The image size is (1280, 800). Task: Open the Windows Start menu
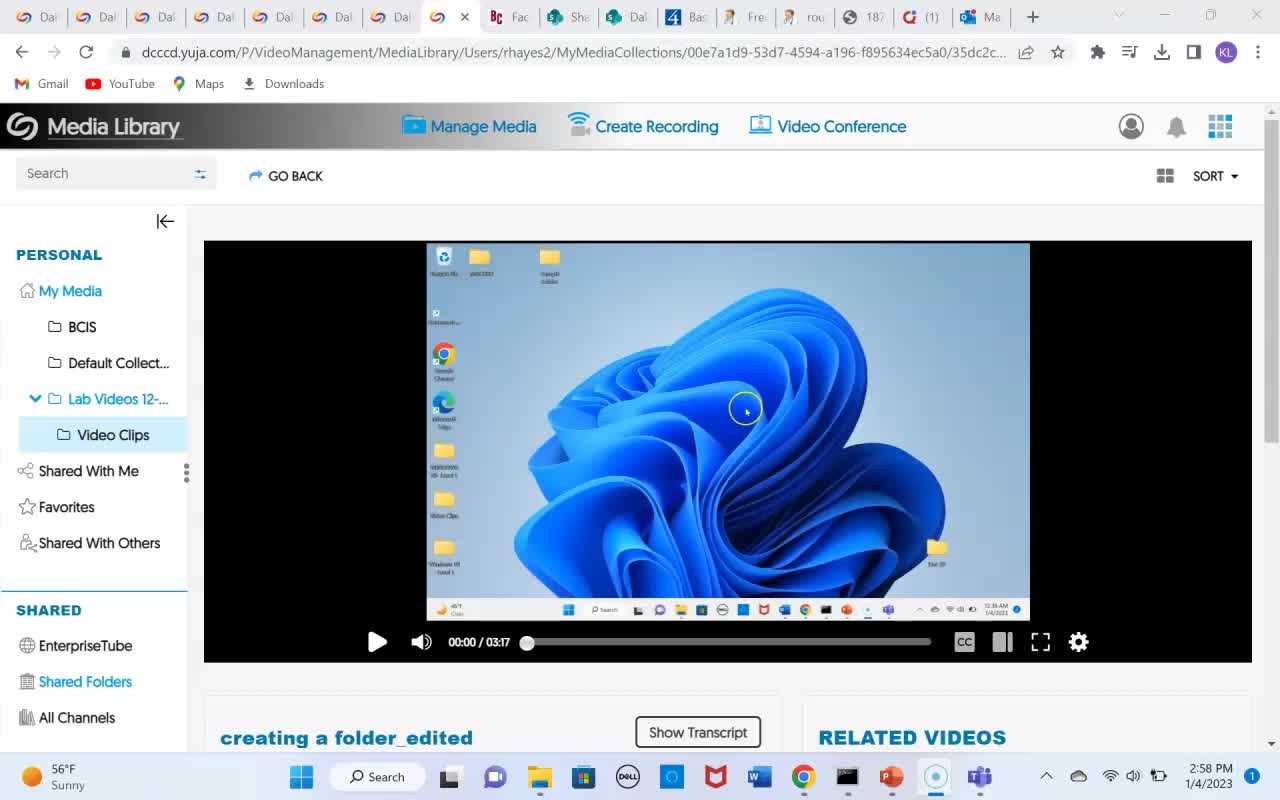[x=301, y=777]
